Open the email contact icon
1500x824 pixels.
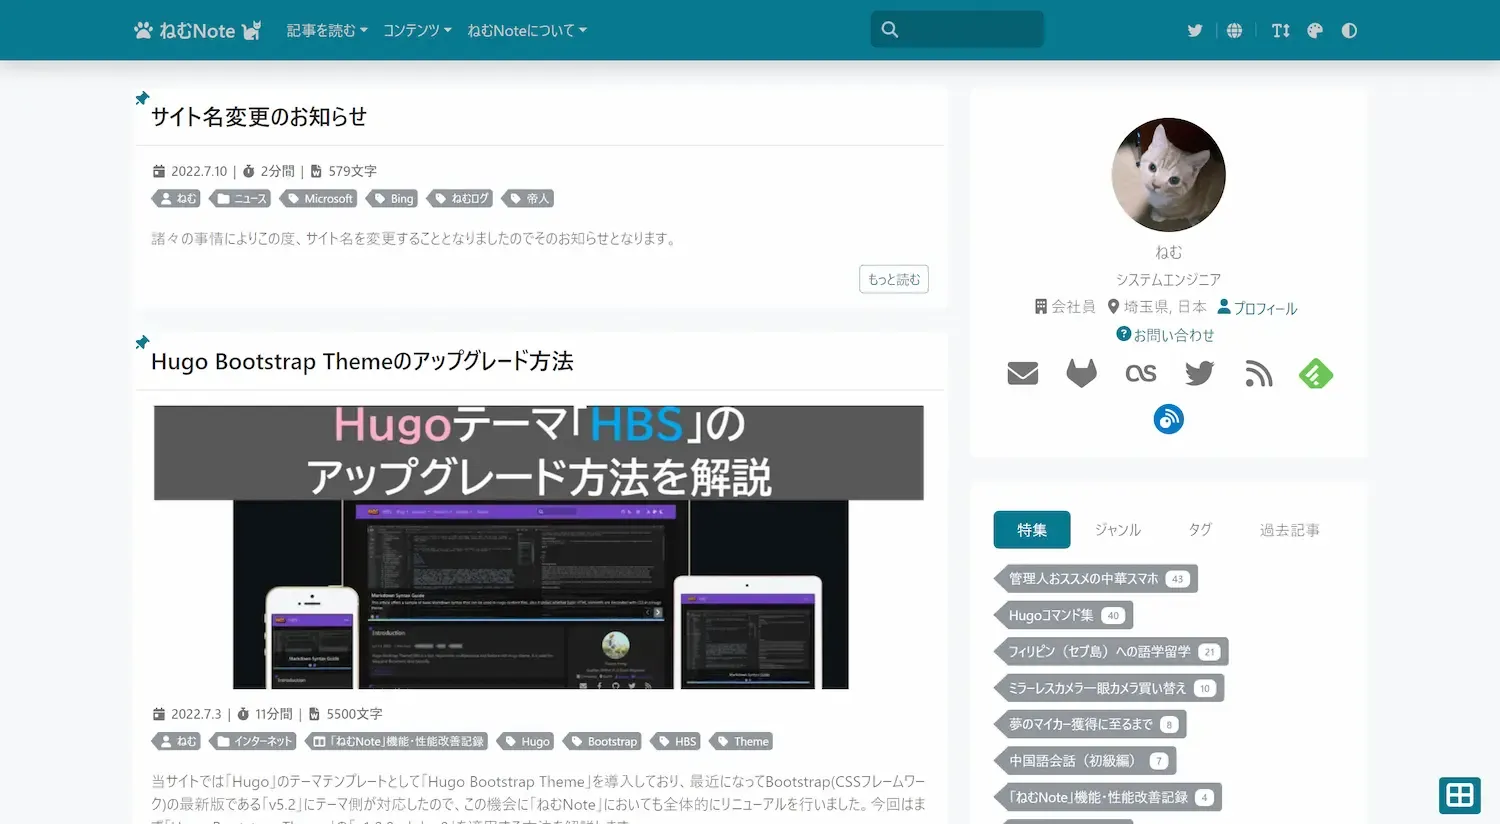(1022, 373)
